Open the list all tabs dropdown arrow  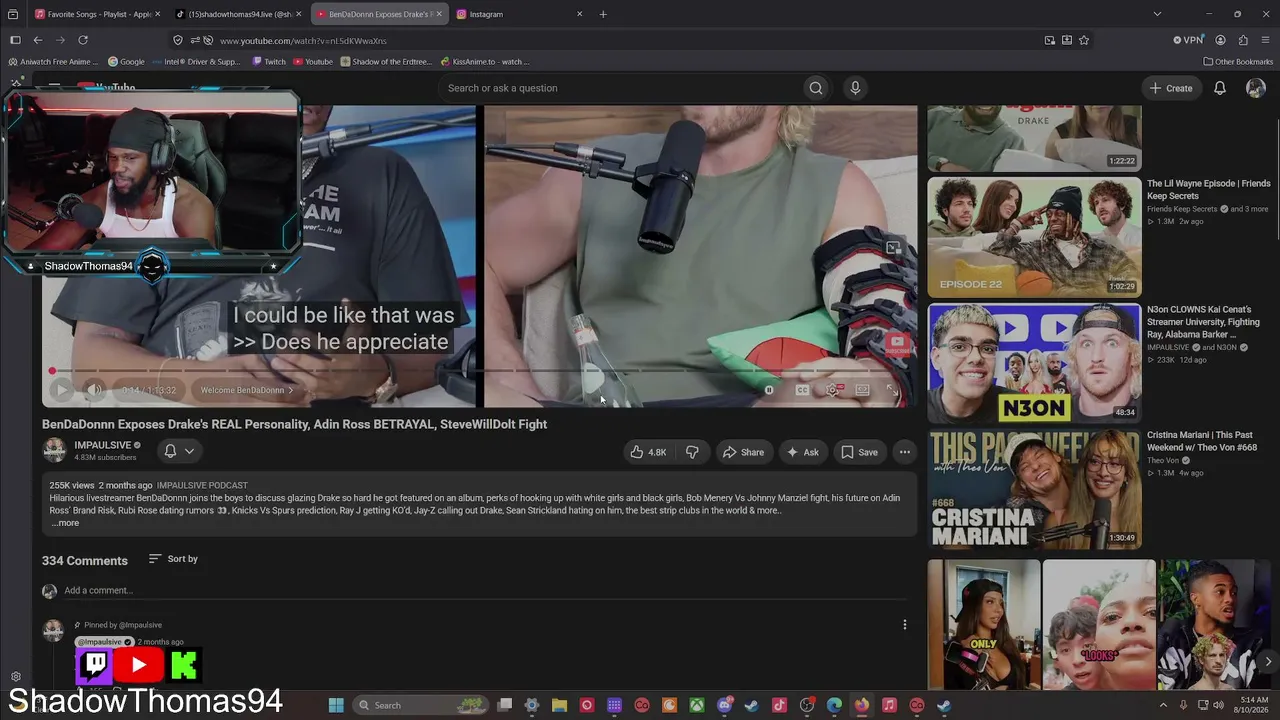click(x=1157, y=14)
